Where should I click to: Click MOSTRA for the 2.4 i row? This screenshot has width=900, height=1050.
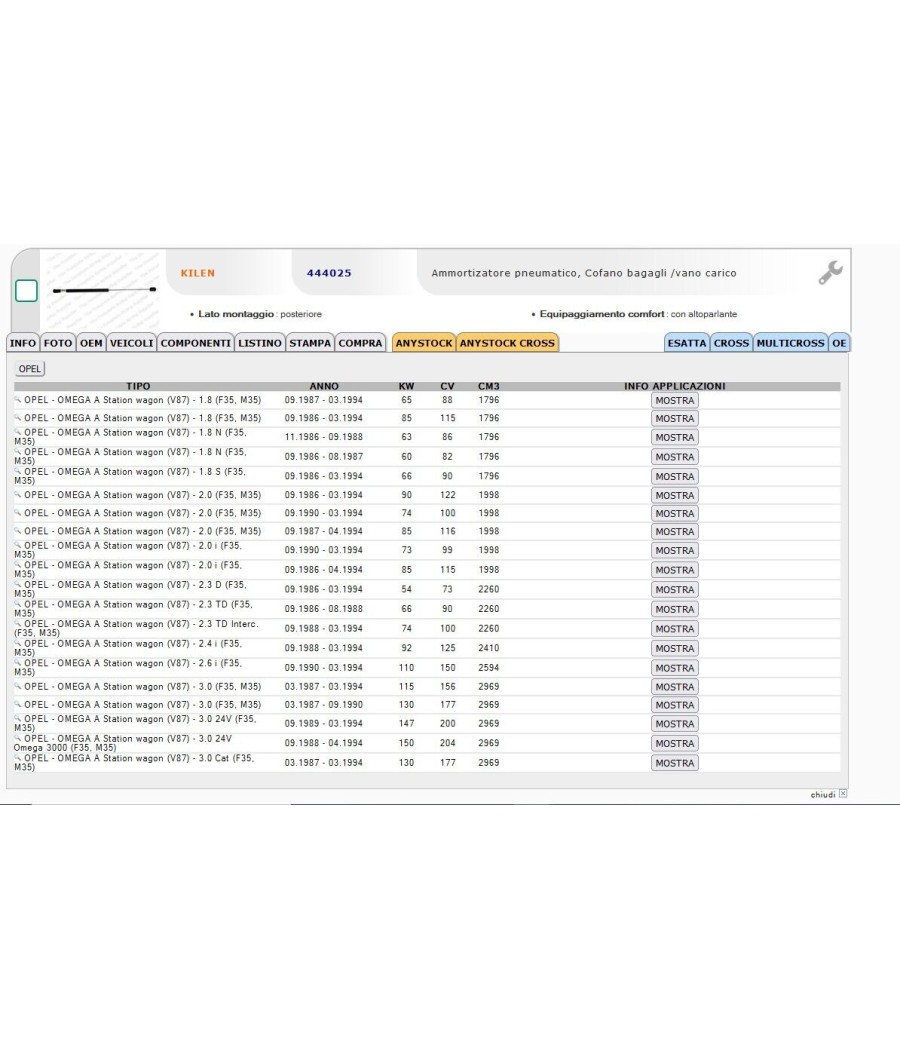click(674, 648)
